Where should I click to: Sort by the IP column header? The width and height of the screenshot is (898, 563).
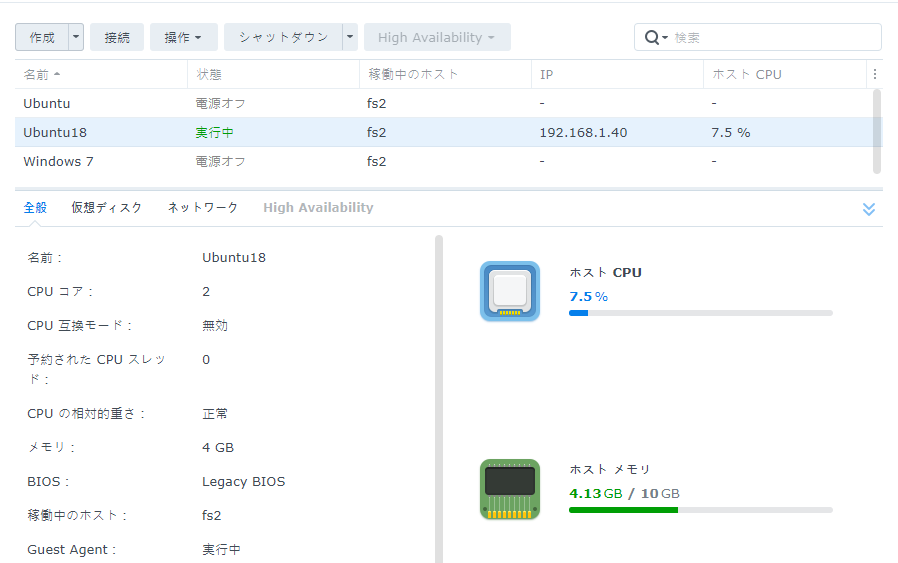click(x=617, y=74)
